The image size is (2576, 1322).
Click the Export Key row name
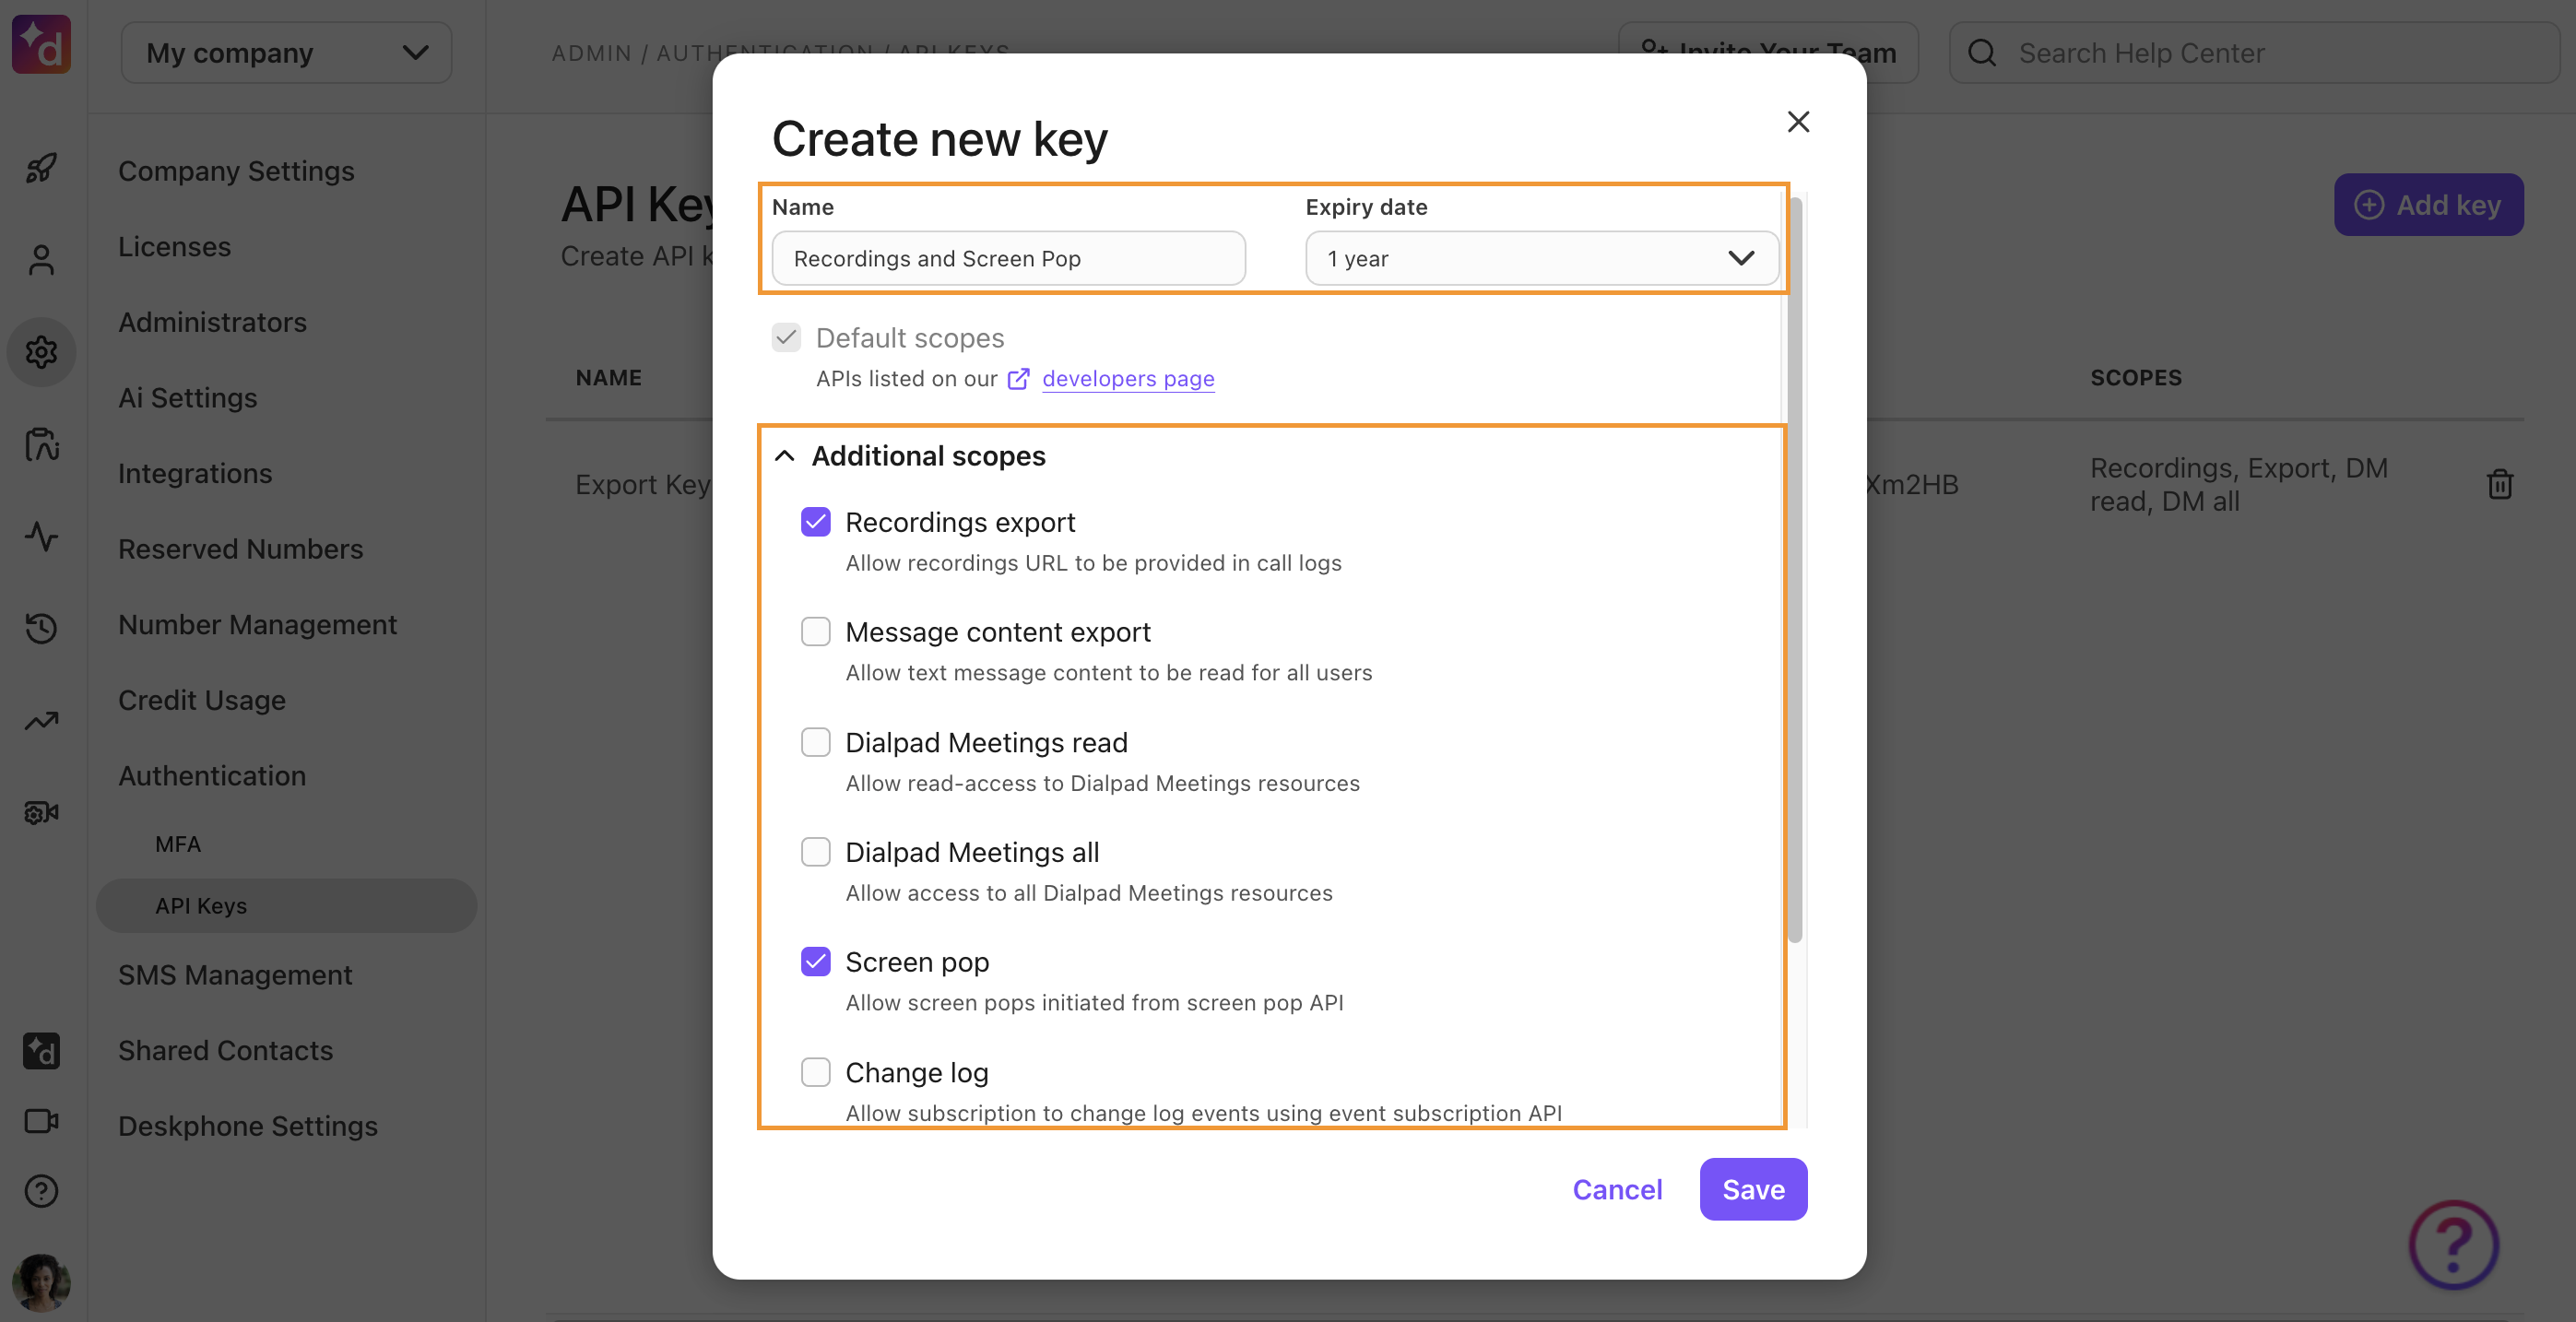[x=643, y=485]
